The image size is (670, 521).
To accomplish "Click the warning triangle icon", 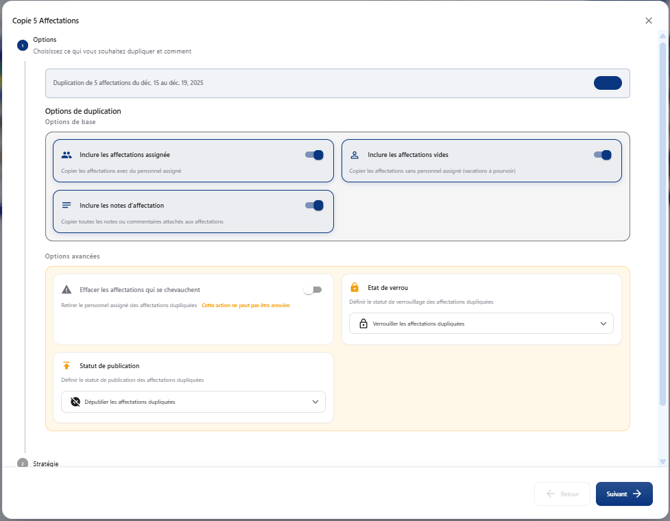I will pyautogui.click(x=67, y=289).
